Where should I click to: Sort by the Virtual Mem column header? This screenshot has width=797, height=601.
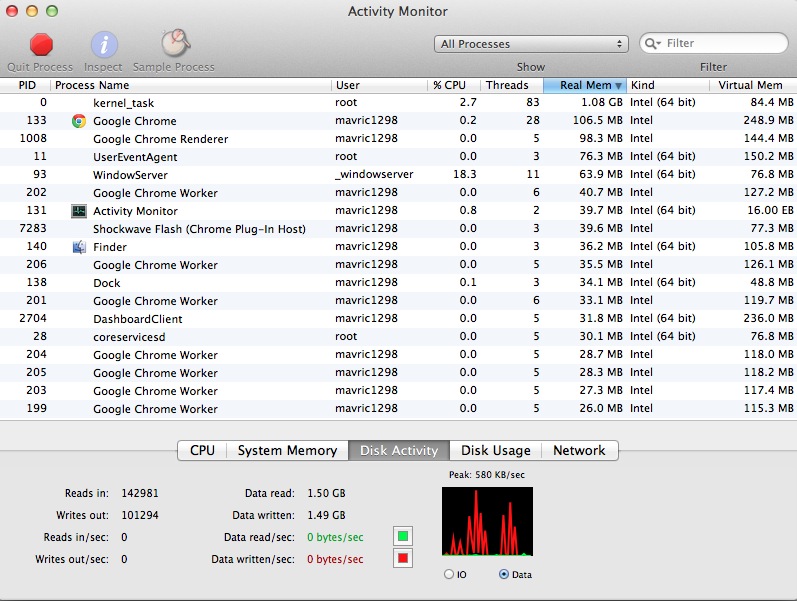point(753,85)
